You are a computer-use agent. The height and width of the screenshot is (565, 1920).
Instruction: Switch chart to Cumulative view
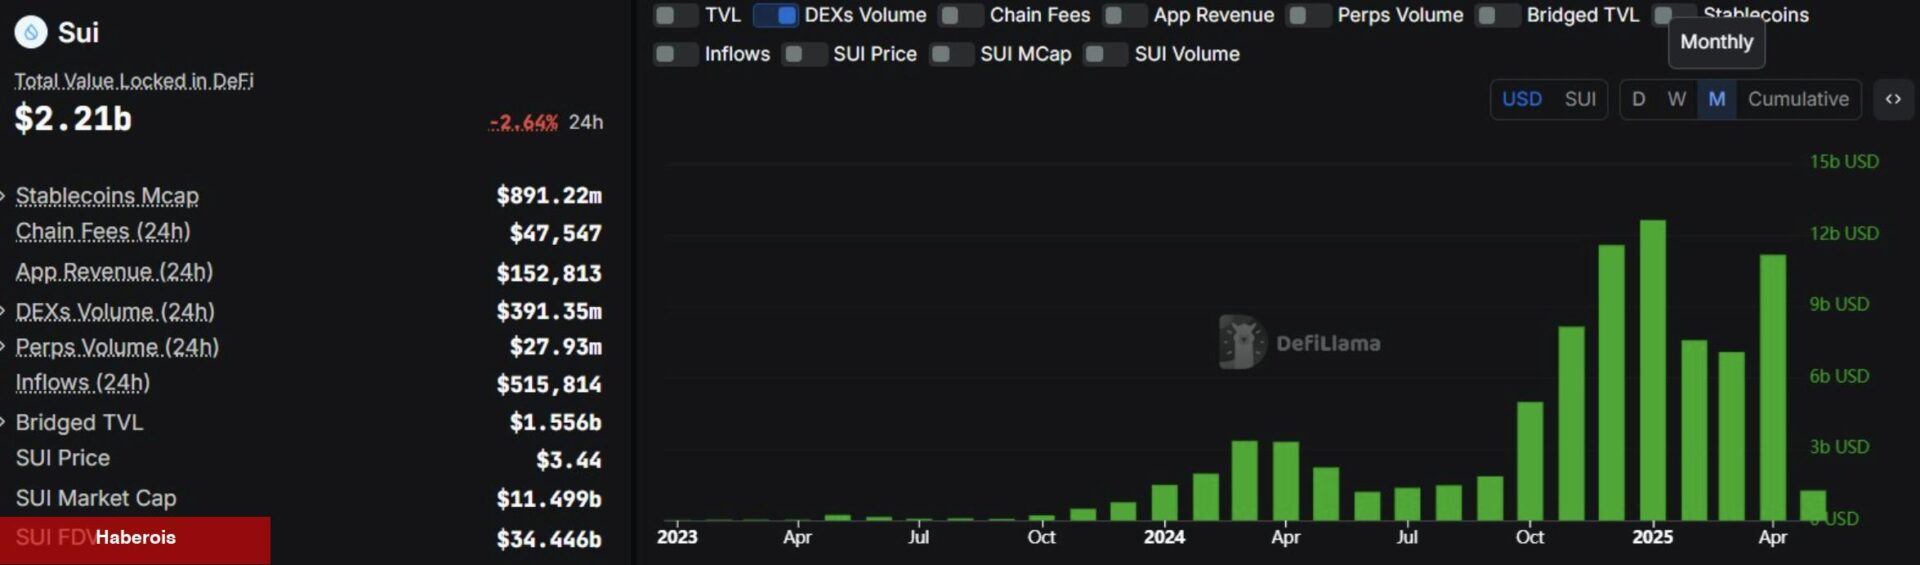click(x=1798, y=99)
